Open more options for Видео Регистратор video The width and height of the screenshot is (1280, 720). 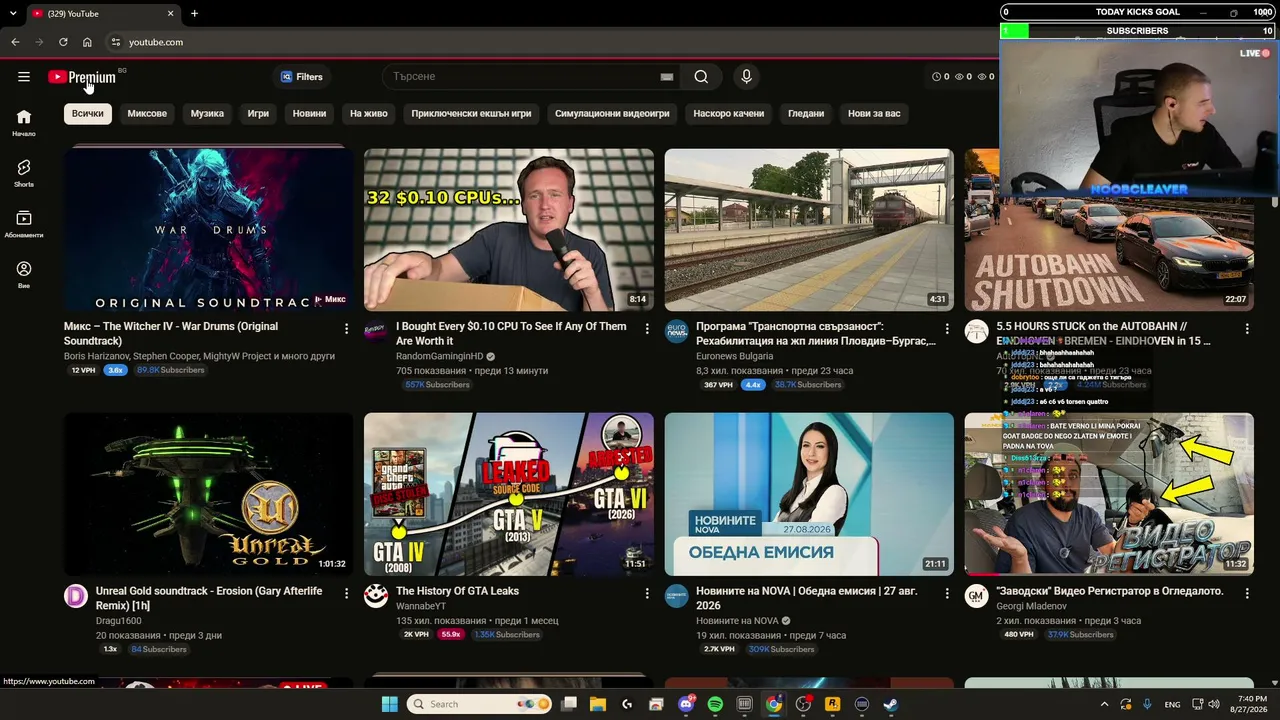[1247, 593]
